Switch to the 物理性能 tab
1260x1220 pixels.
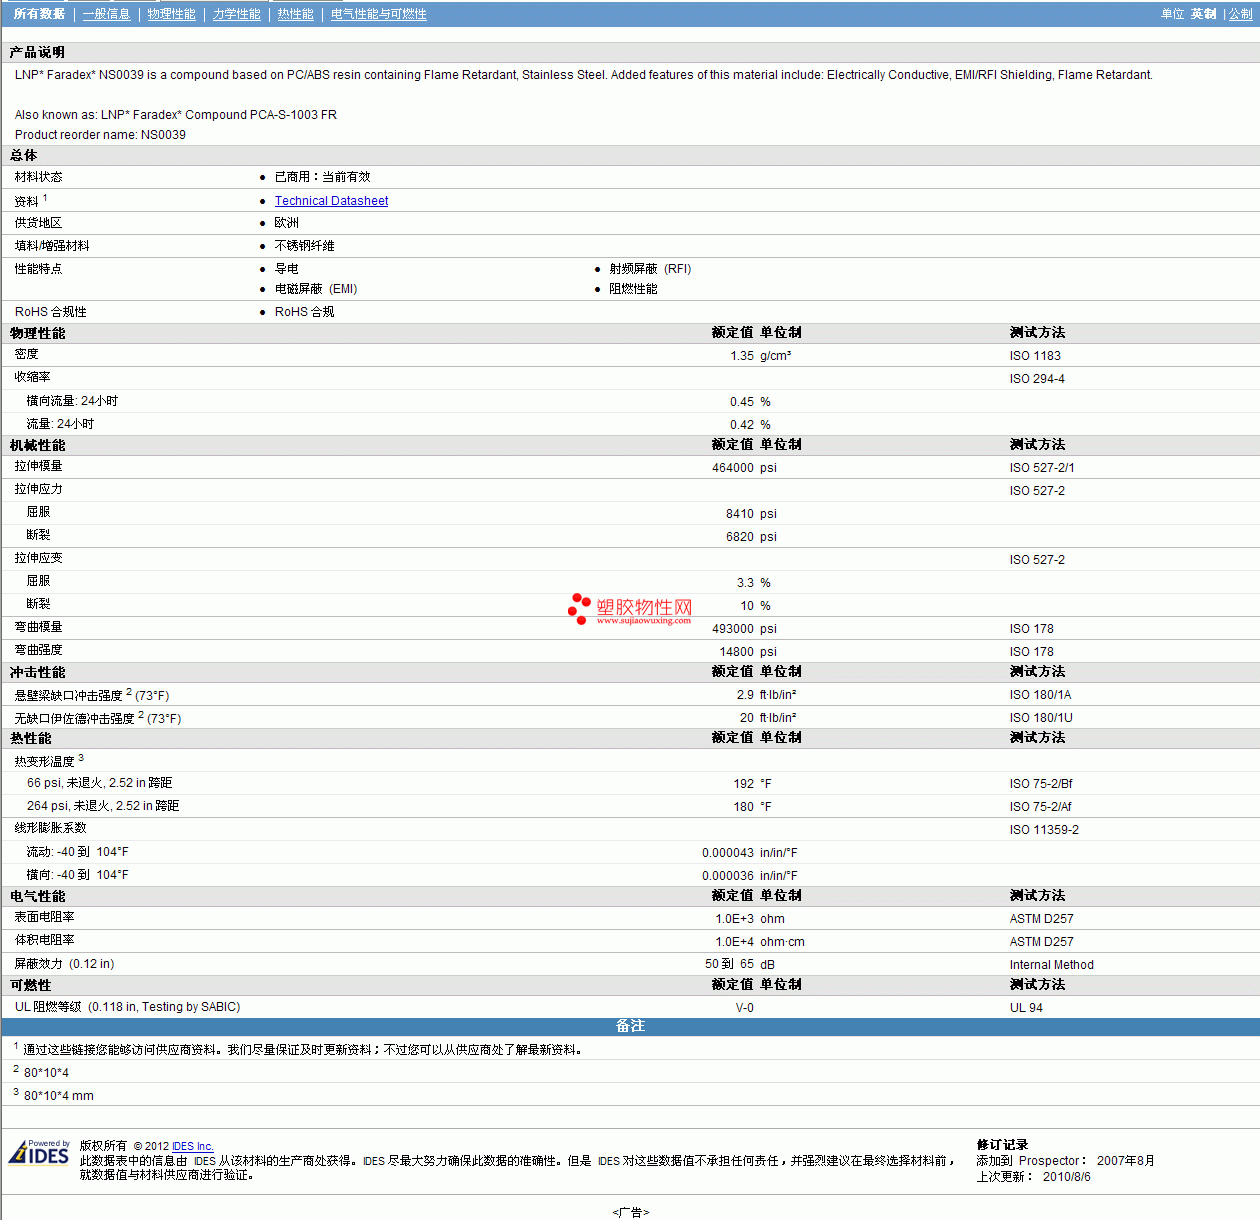[171, 14]
